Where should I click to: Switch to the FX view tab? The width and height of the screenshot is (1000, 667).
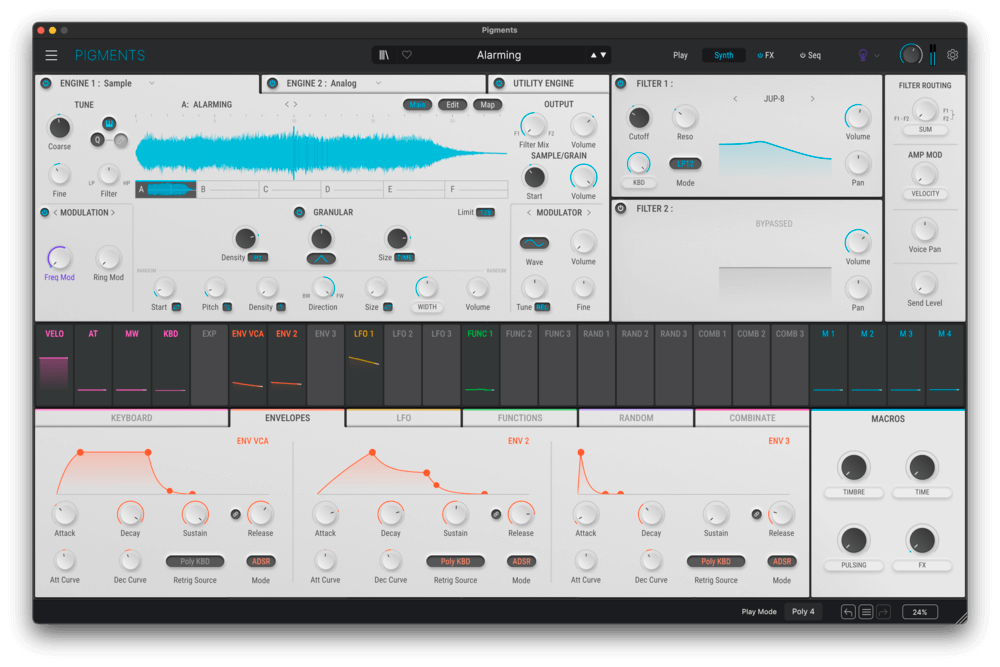click(x=765, y=56)
